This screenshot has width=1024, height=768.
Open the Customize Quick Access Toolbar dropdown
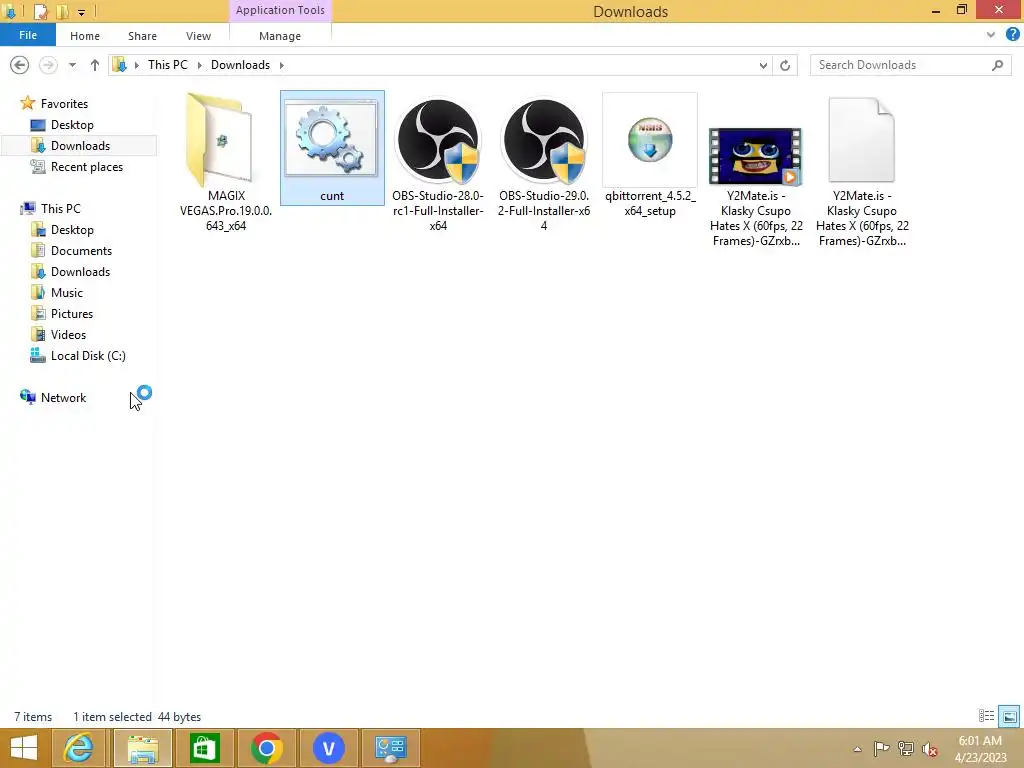click(x=82, y=12)
